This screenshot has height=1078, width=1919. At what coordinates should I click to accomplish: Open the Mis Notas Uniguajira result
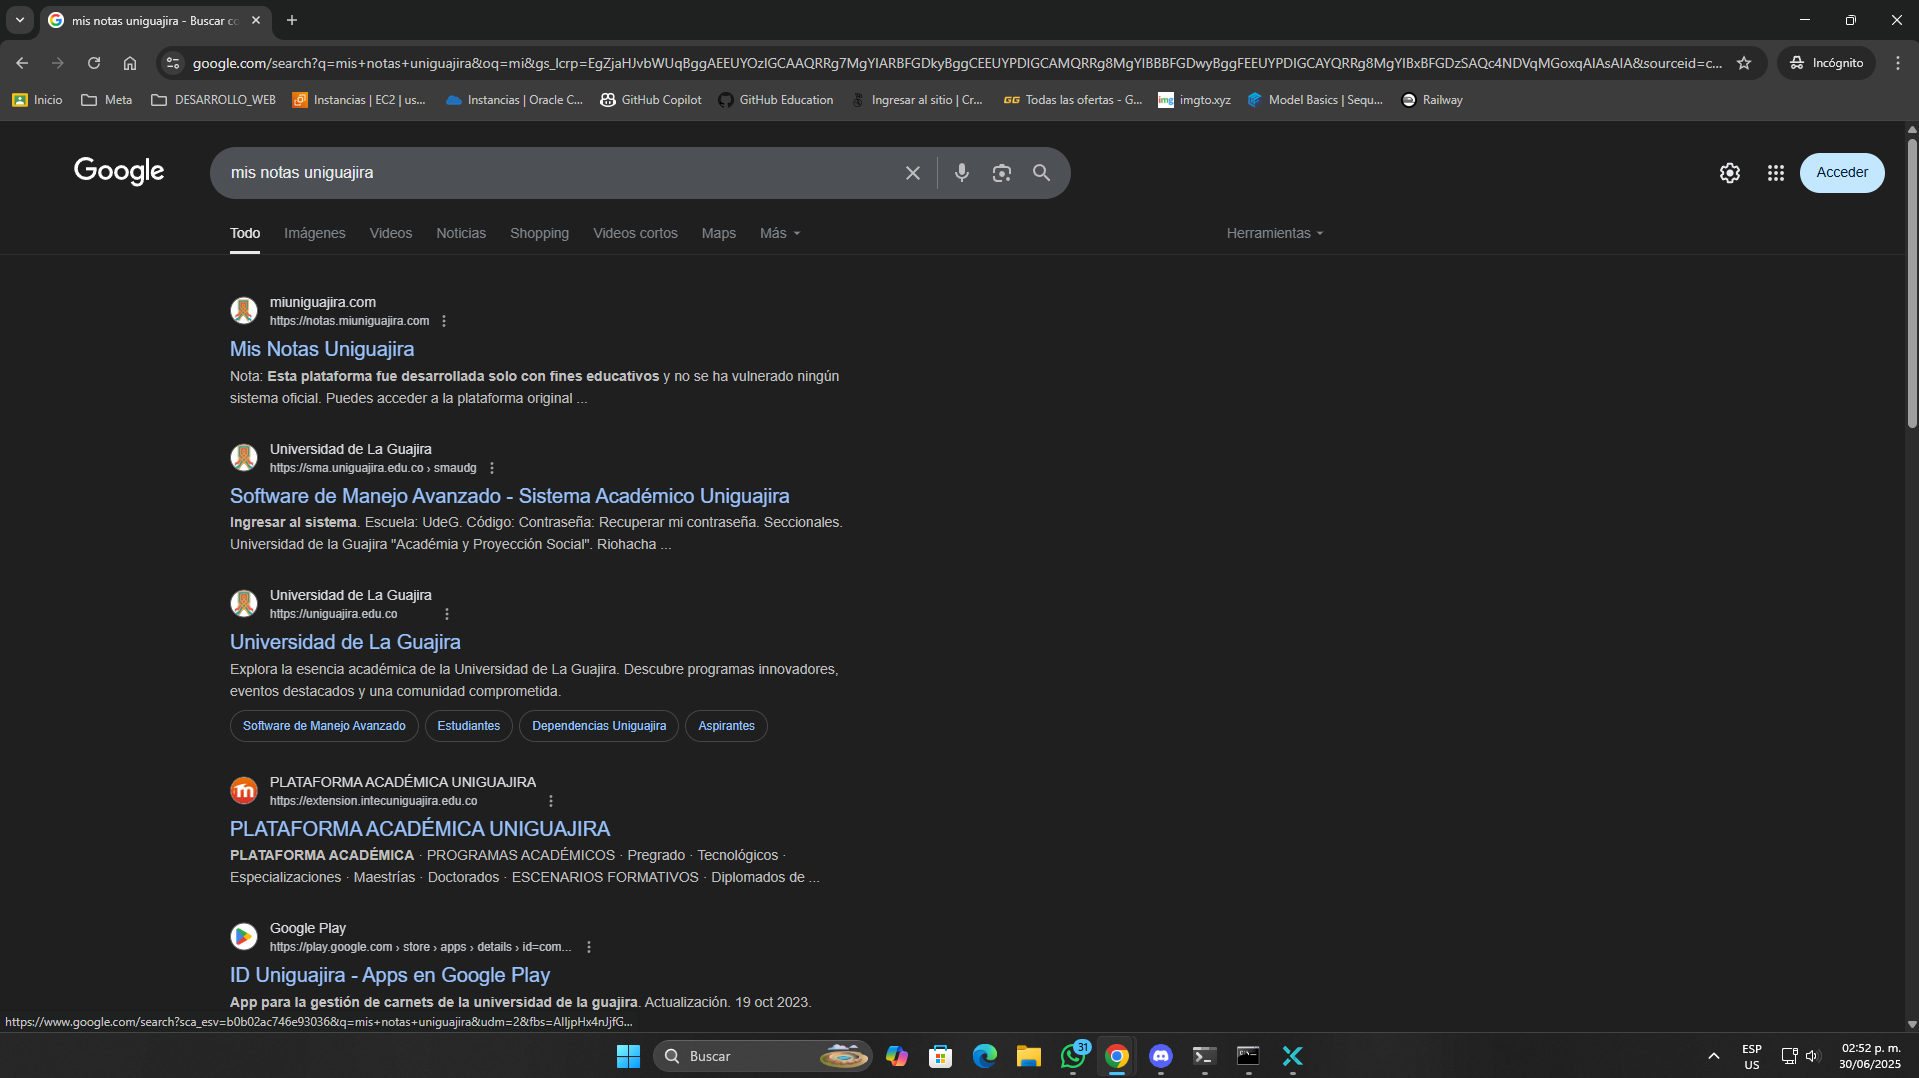pyautogui.click(x=322, y=349)
